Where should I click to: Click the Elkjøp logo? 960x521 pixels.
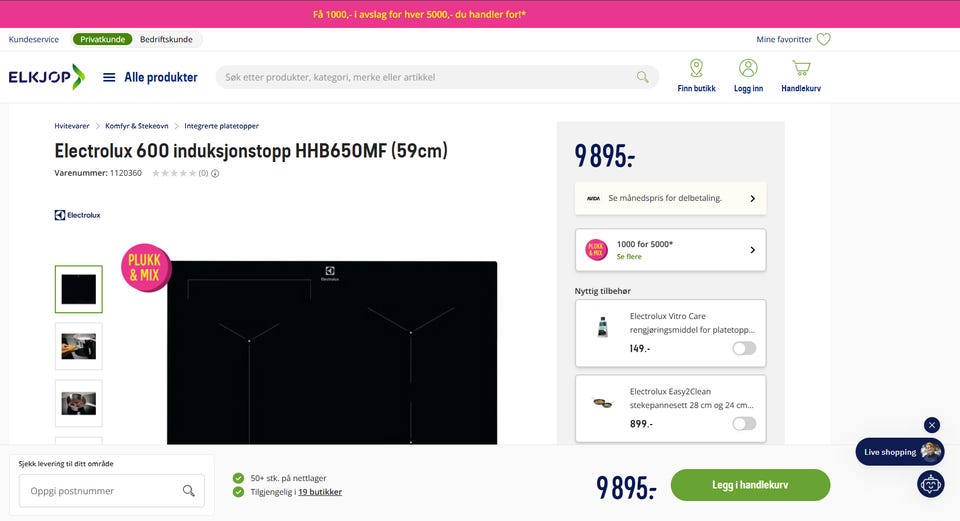pyautogui.click(x=47, y=77)
